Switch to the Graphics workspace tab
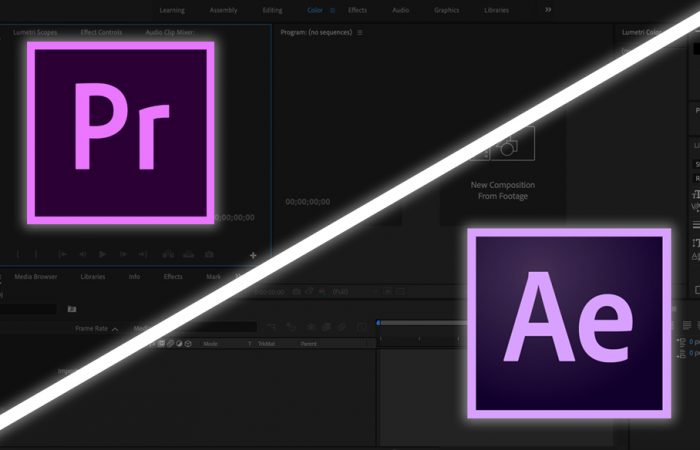 pyautogui.click(x=446, y=10)
